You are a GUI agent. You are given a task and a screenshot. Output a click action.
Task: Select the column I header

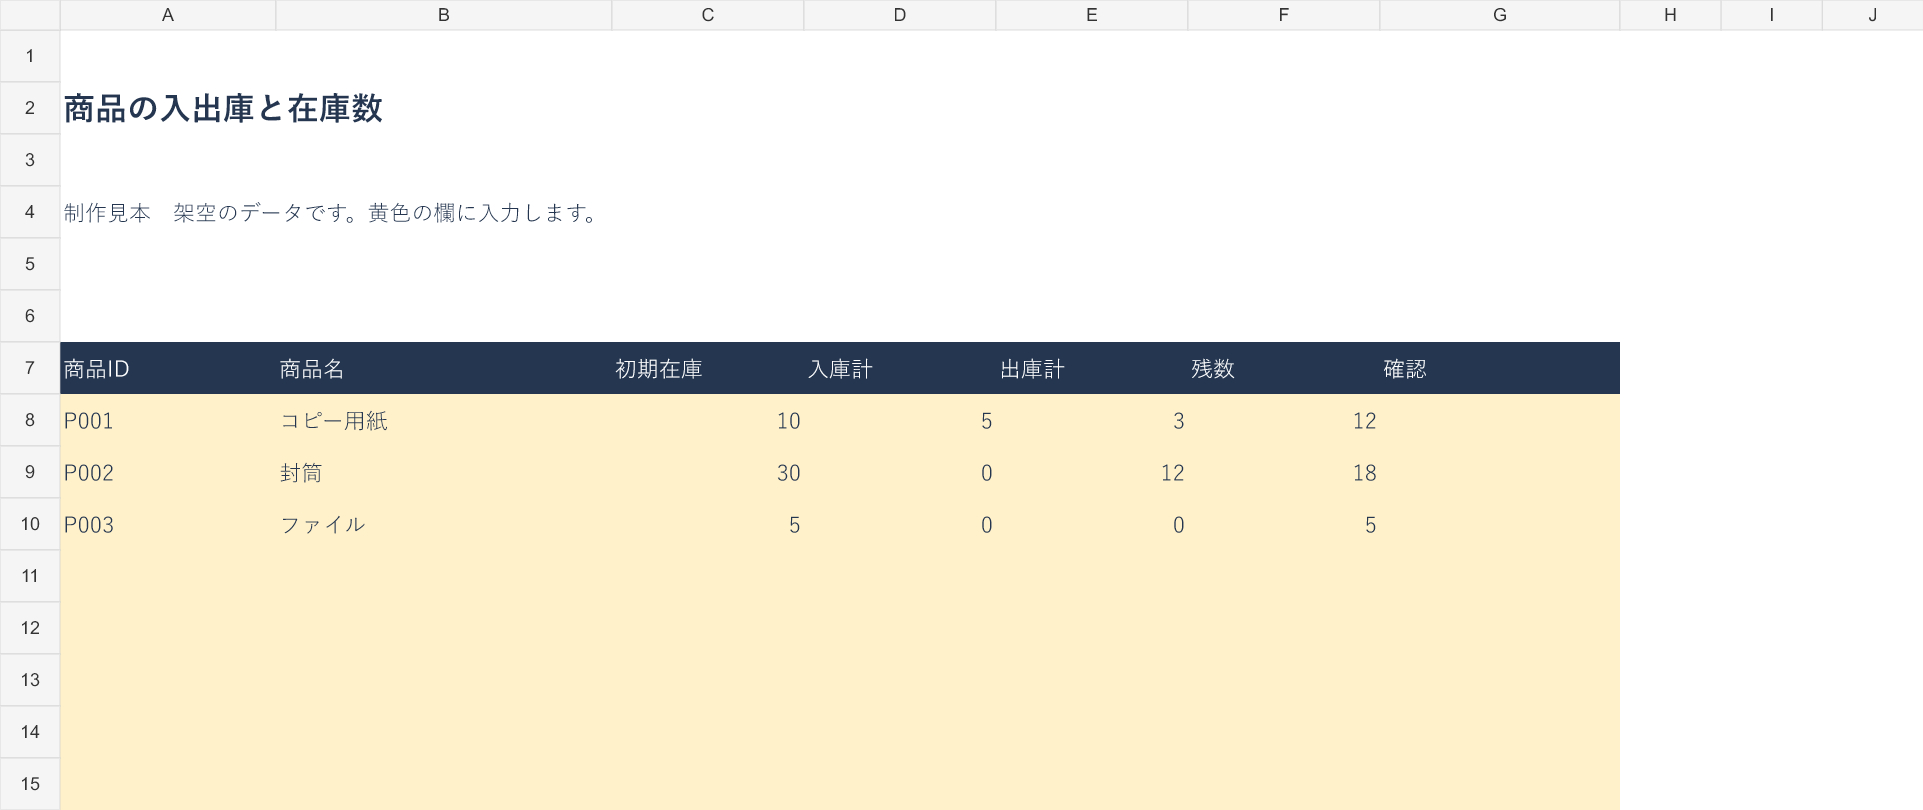coord(1772,15)
